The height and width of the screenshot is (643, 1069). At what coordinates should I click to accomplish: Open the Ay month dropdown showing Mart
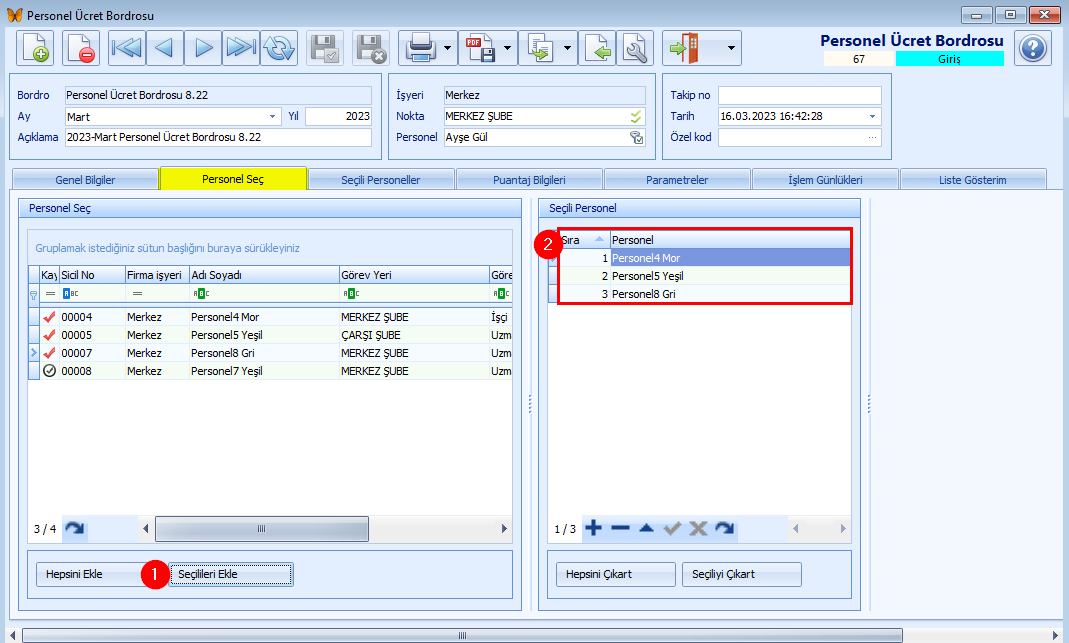point(273,116)
